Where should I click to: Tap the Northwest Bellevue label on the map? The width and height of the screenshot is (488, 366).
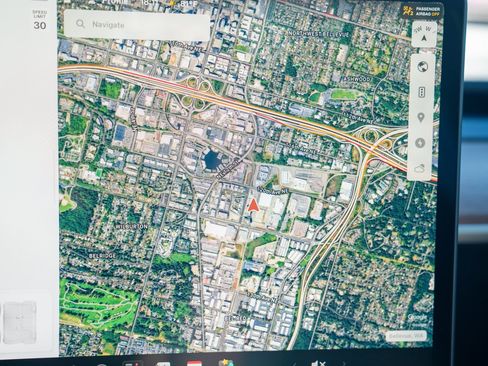(318, 34)
